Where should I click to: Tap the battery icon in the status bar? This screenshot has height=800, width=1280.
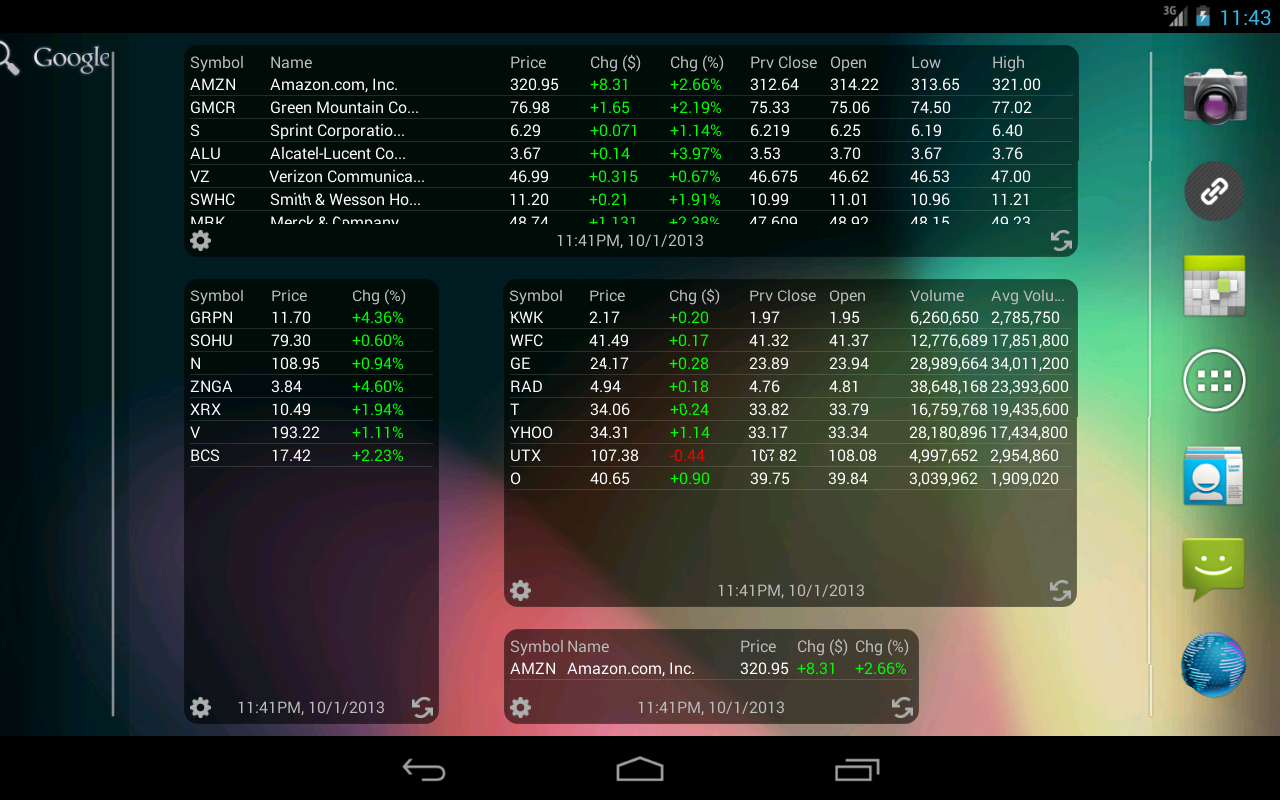pyautogui.click(x=1202, y=16)
